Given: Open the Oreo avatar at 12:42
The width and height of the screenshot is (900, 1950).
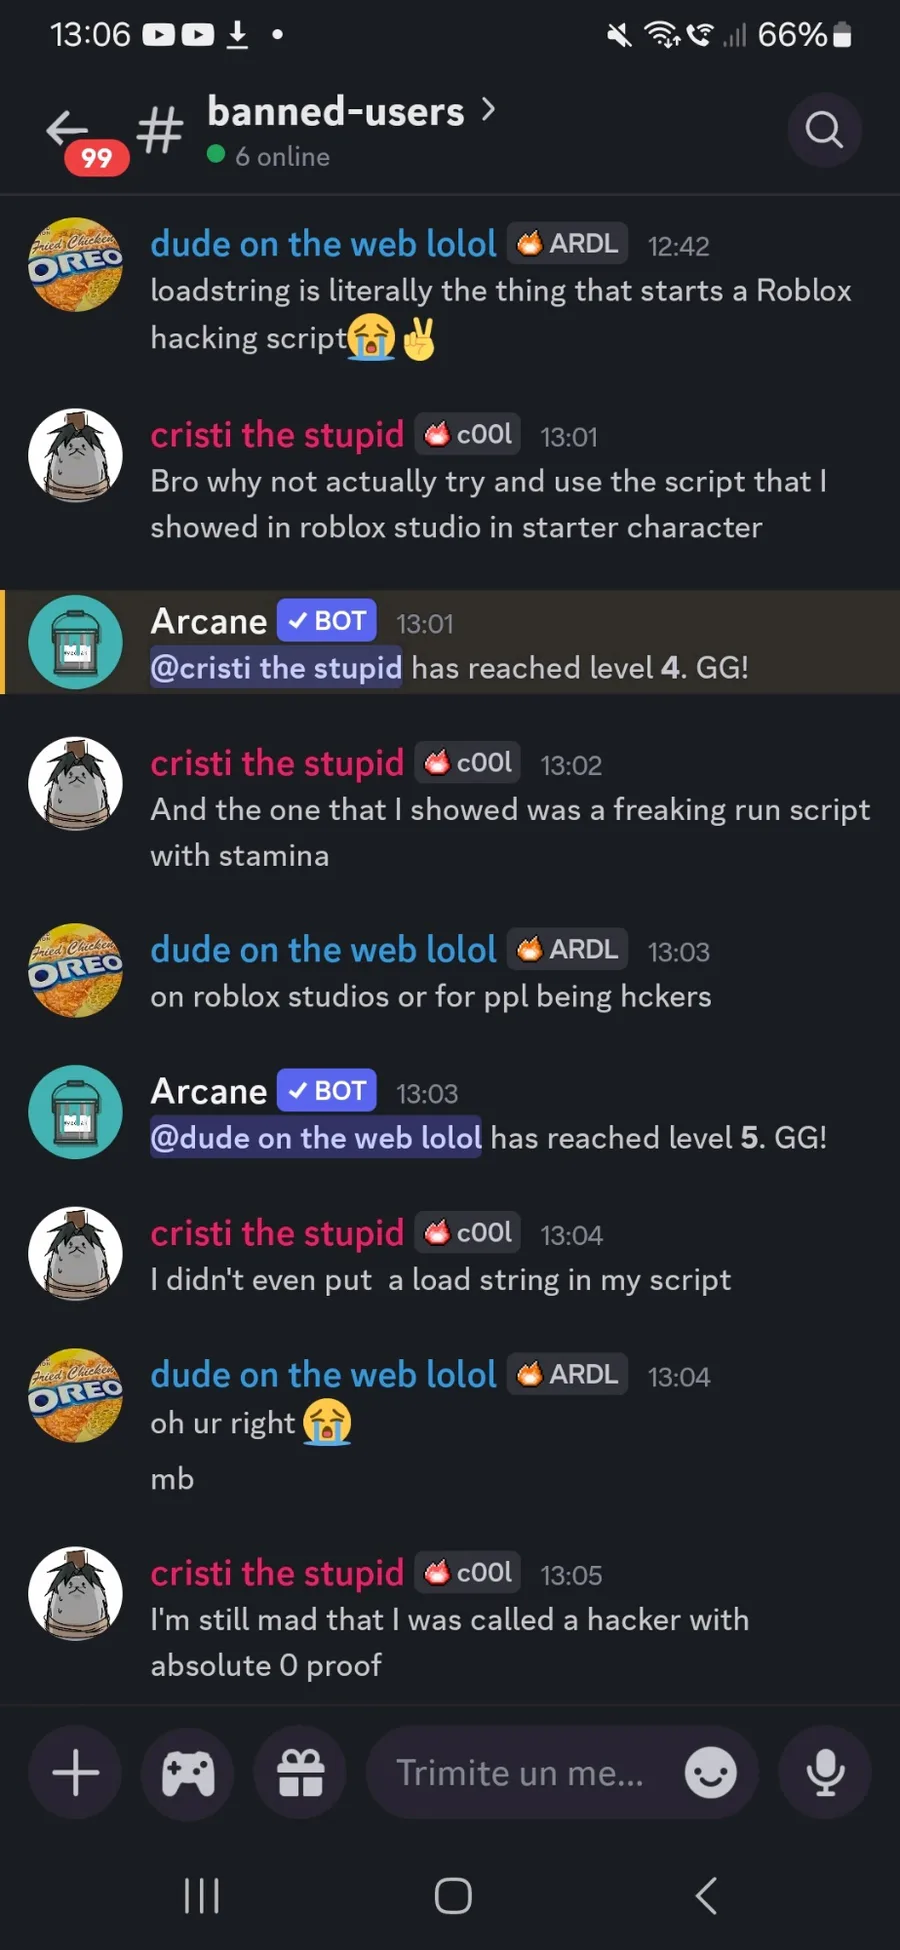Looking at the screenshot, I should (75, 264).
